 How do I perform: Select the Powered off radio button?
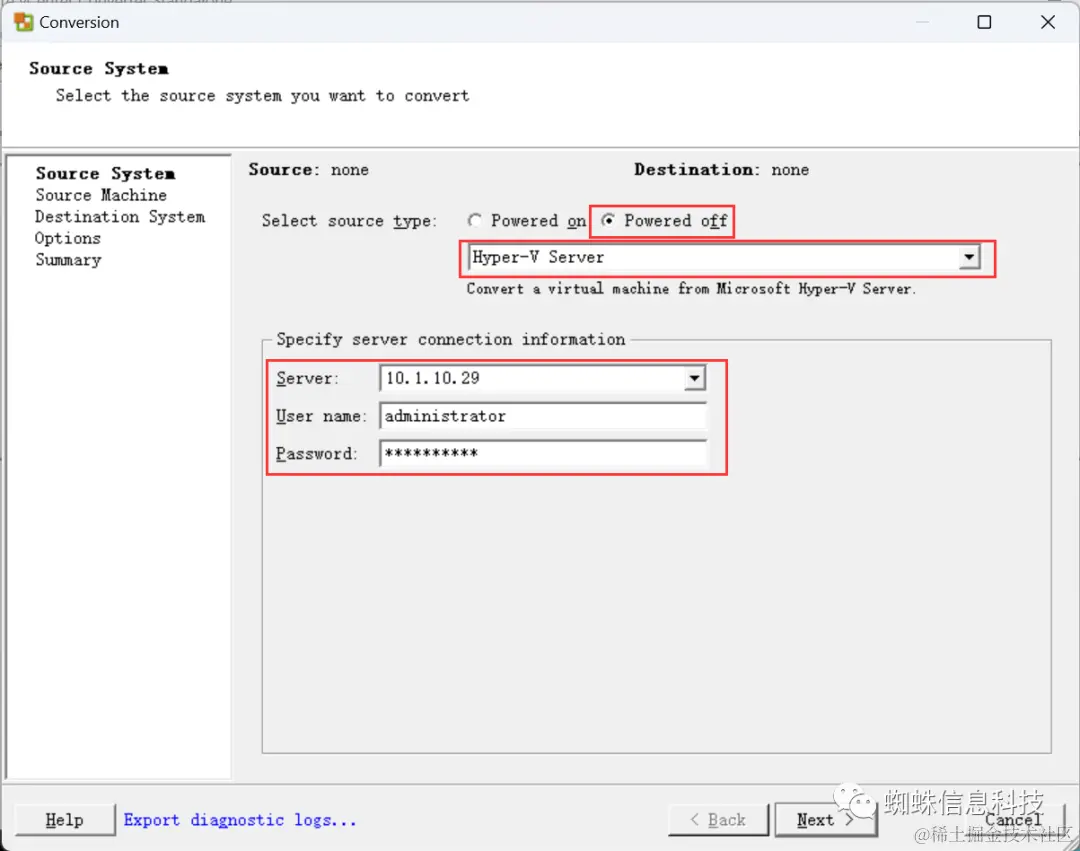click(x=608, y=220)
